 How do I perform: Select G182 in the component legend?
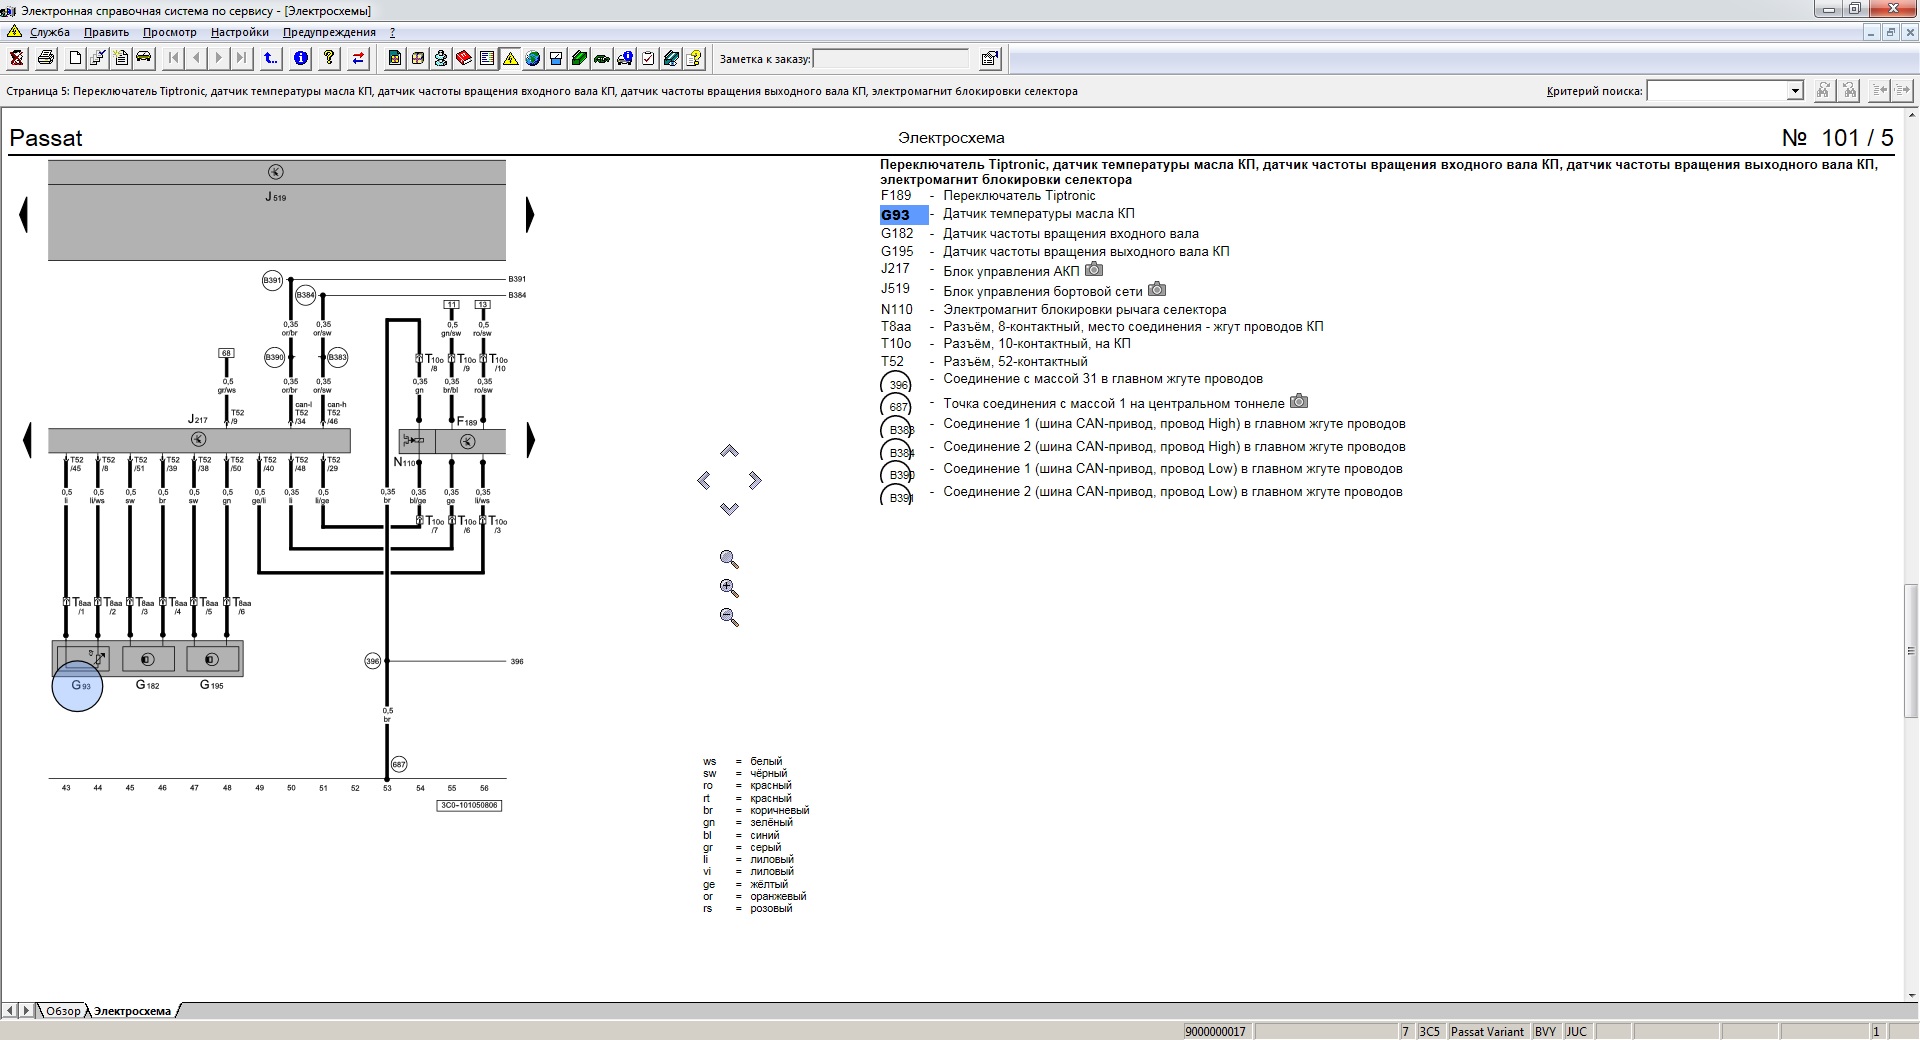coord(897,234)
